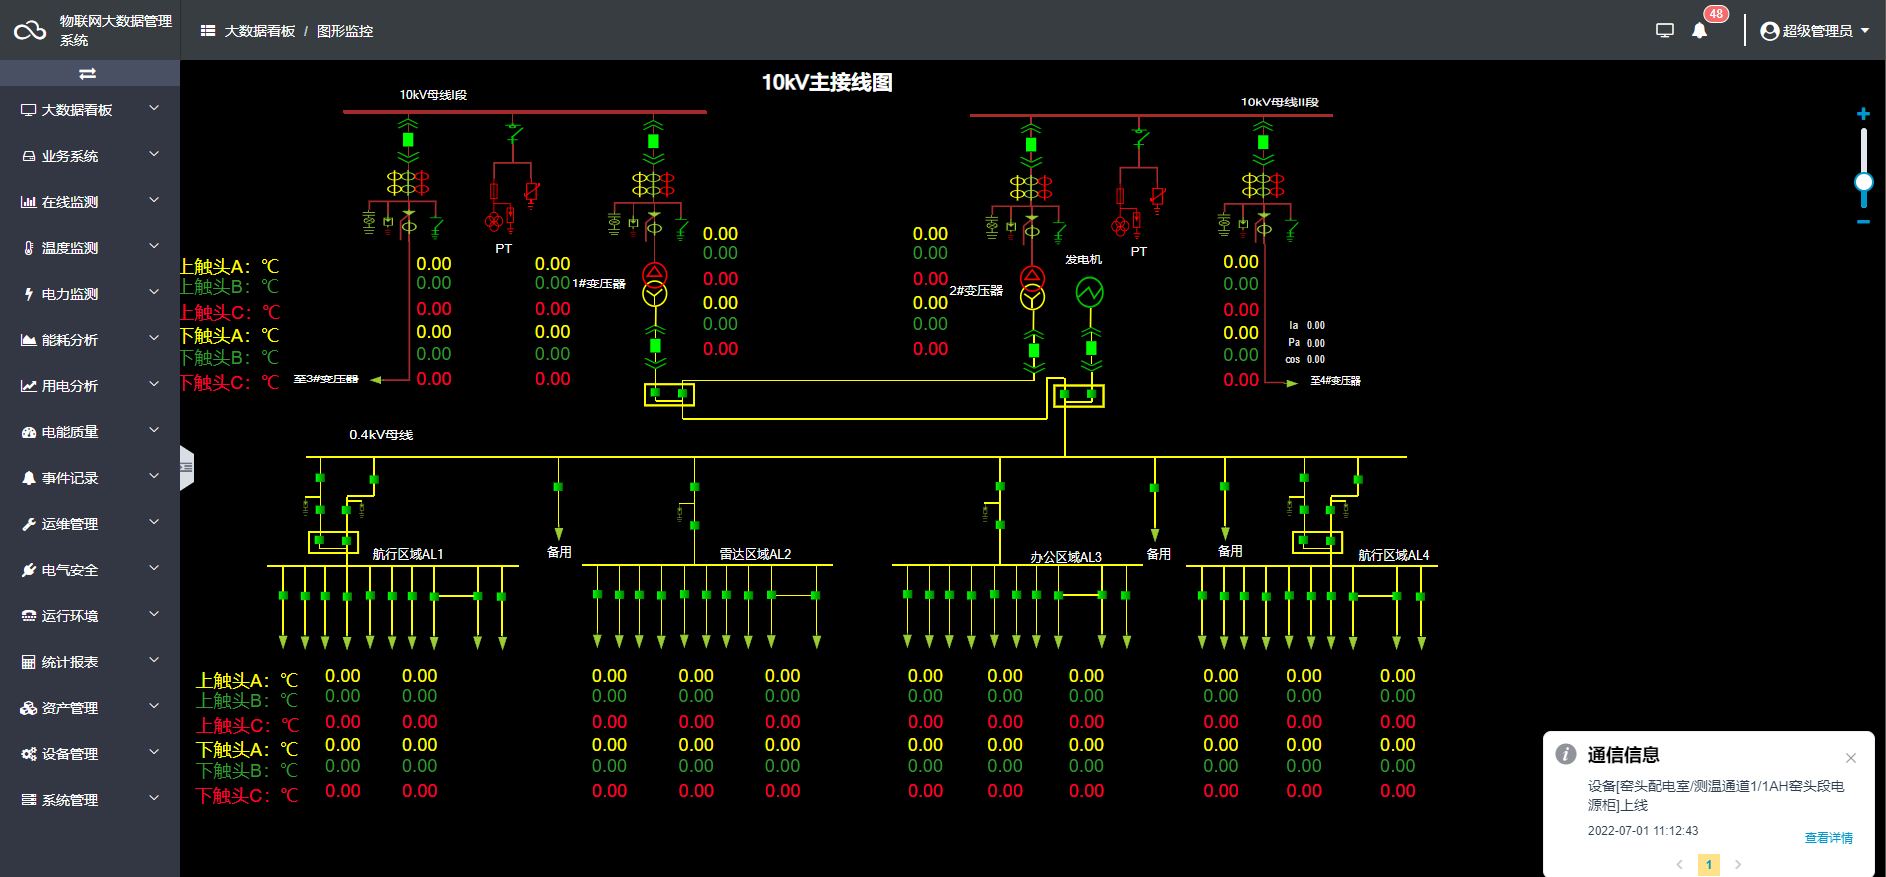Go to notification page 1
The image size is (1886, 877).
(x=1709, y=864)
